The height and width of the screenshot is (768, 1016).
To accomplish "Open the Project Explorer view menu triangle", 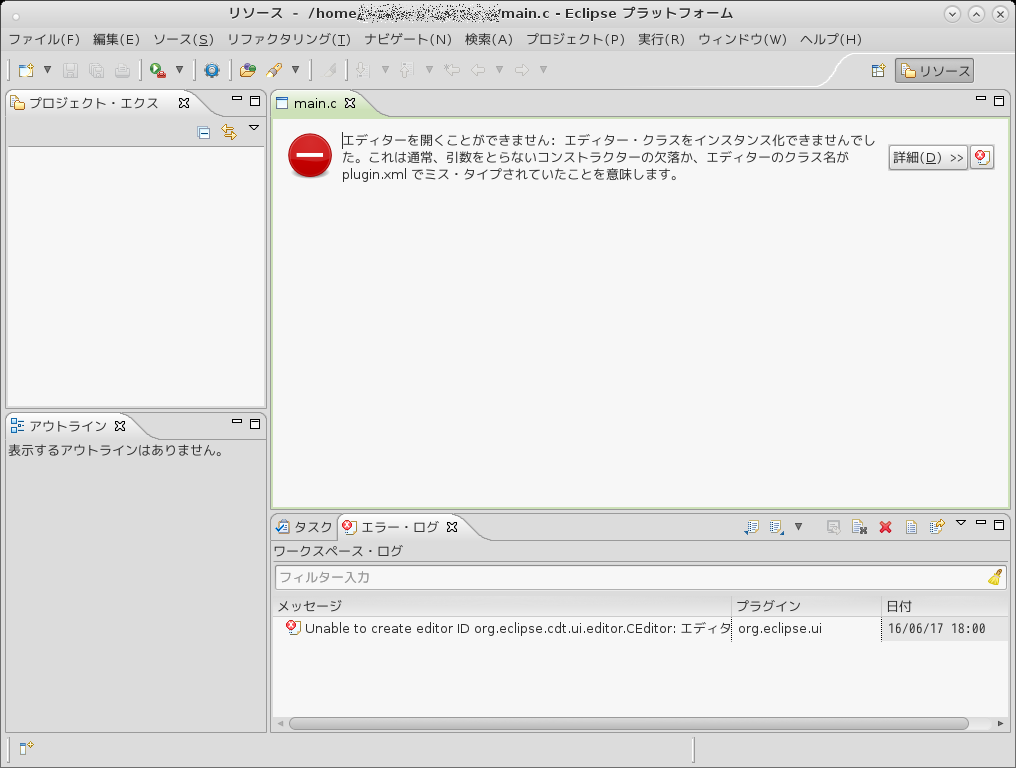I will [254, 128].
